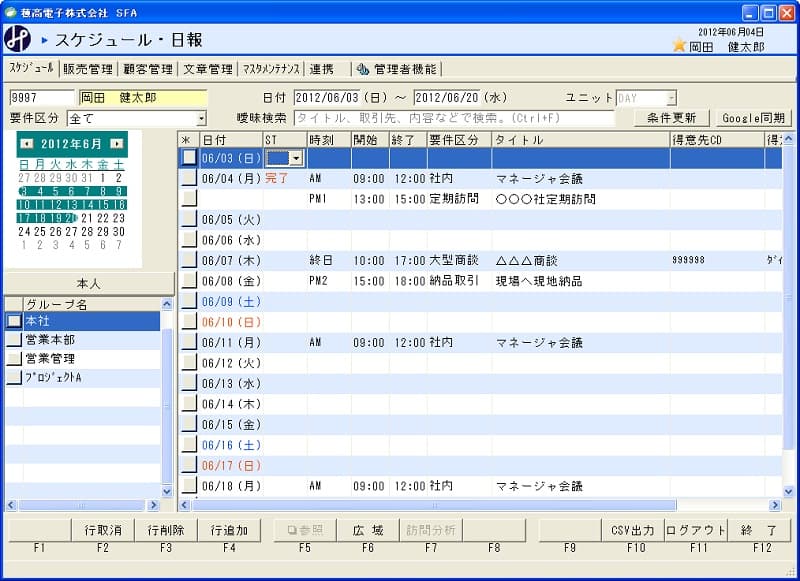This screenshot has width=800, height=581.
Task: Click the マネージャ会議 title in 06/11 row
Action: 540,342
